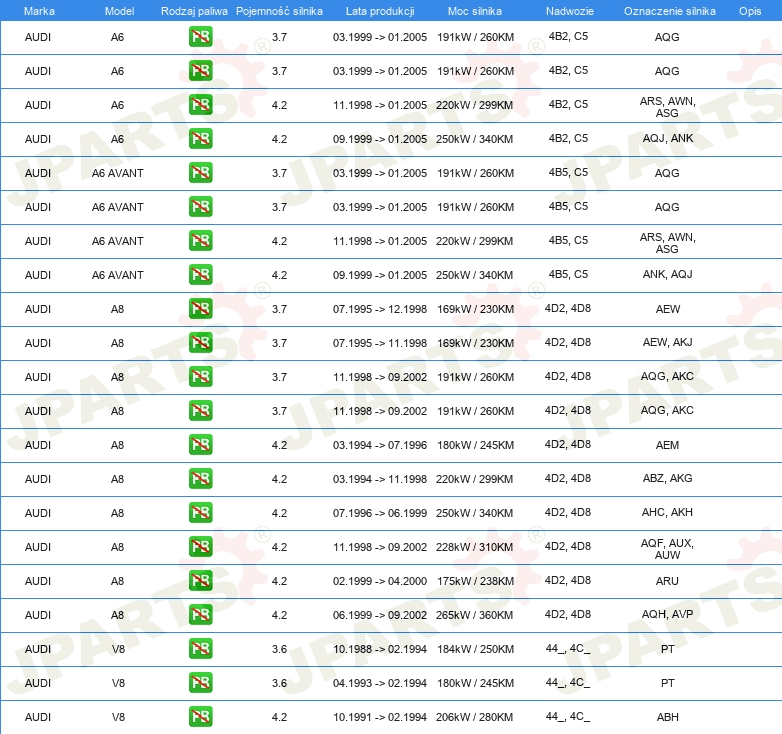Click the engine codes AEW, AKJ
This screenshot has width=782, height=734.
pos(667,342)
